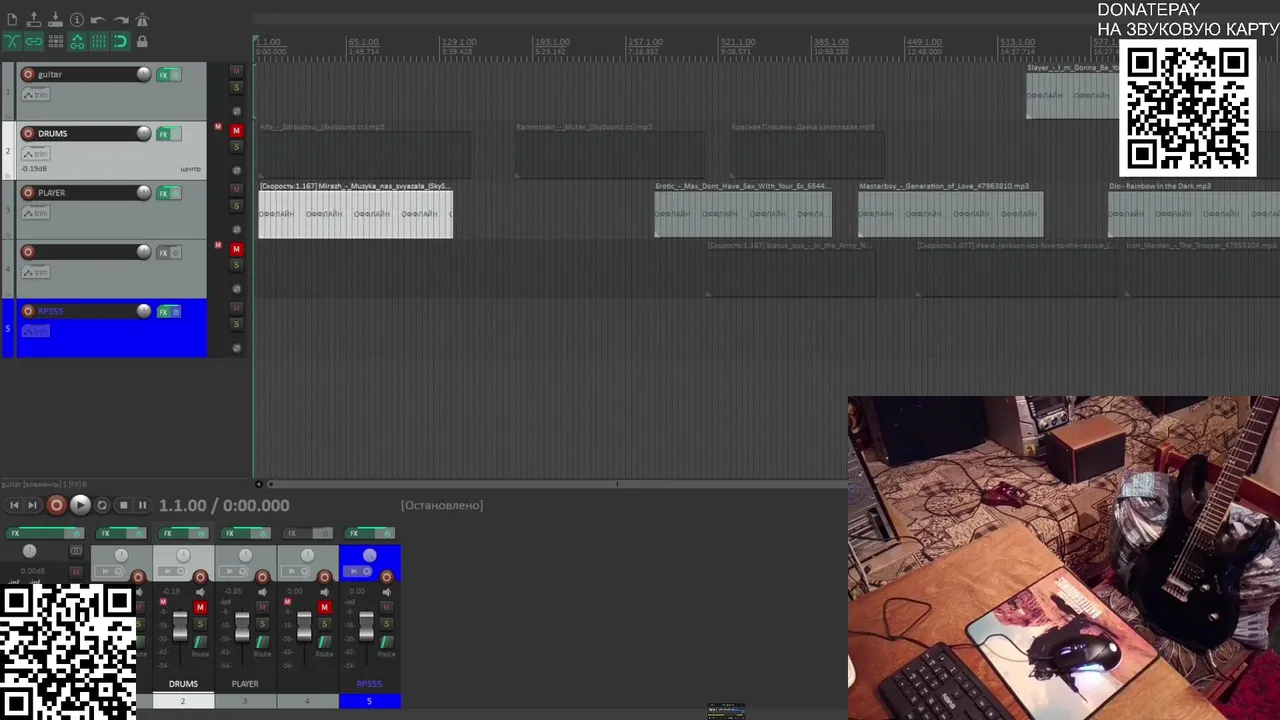This screenshot has width=1280, height=720.
Task: Arm RP355 track record button in track panel
Action: click(28, 311)
